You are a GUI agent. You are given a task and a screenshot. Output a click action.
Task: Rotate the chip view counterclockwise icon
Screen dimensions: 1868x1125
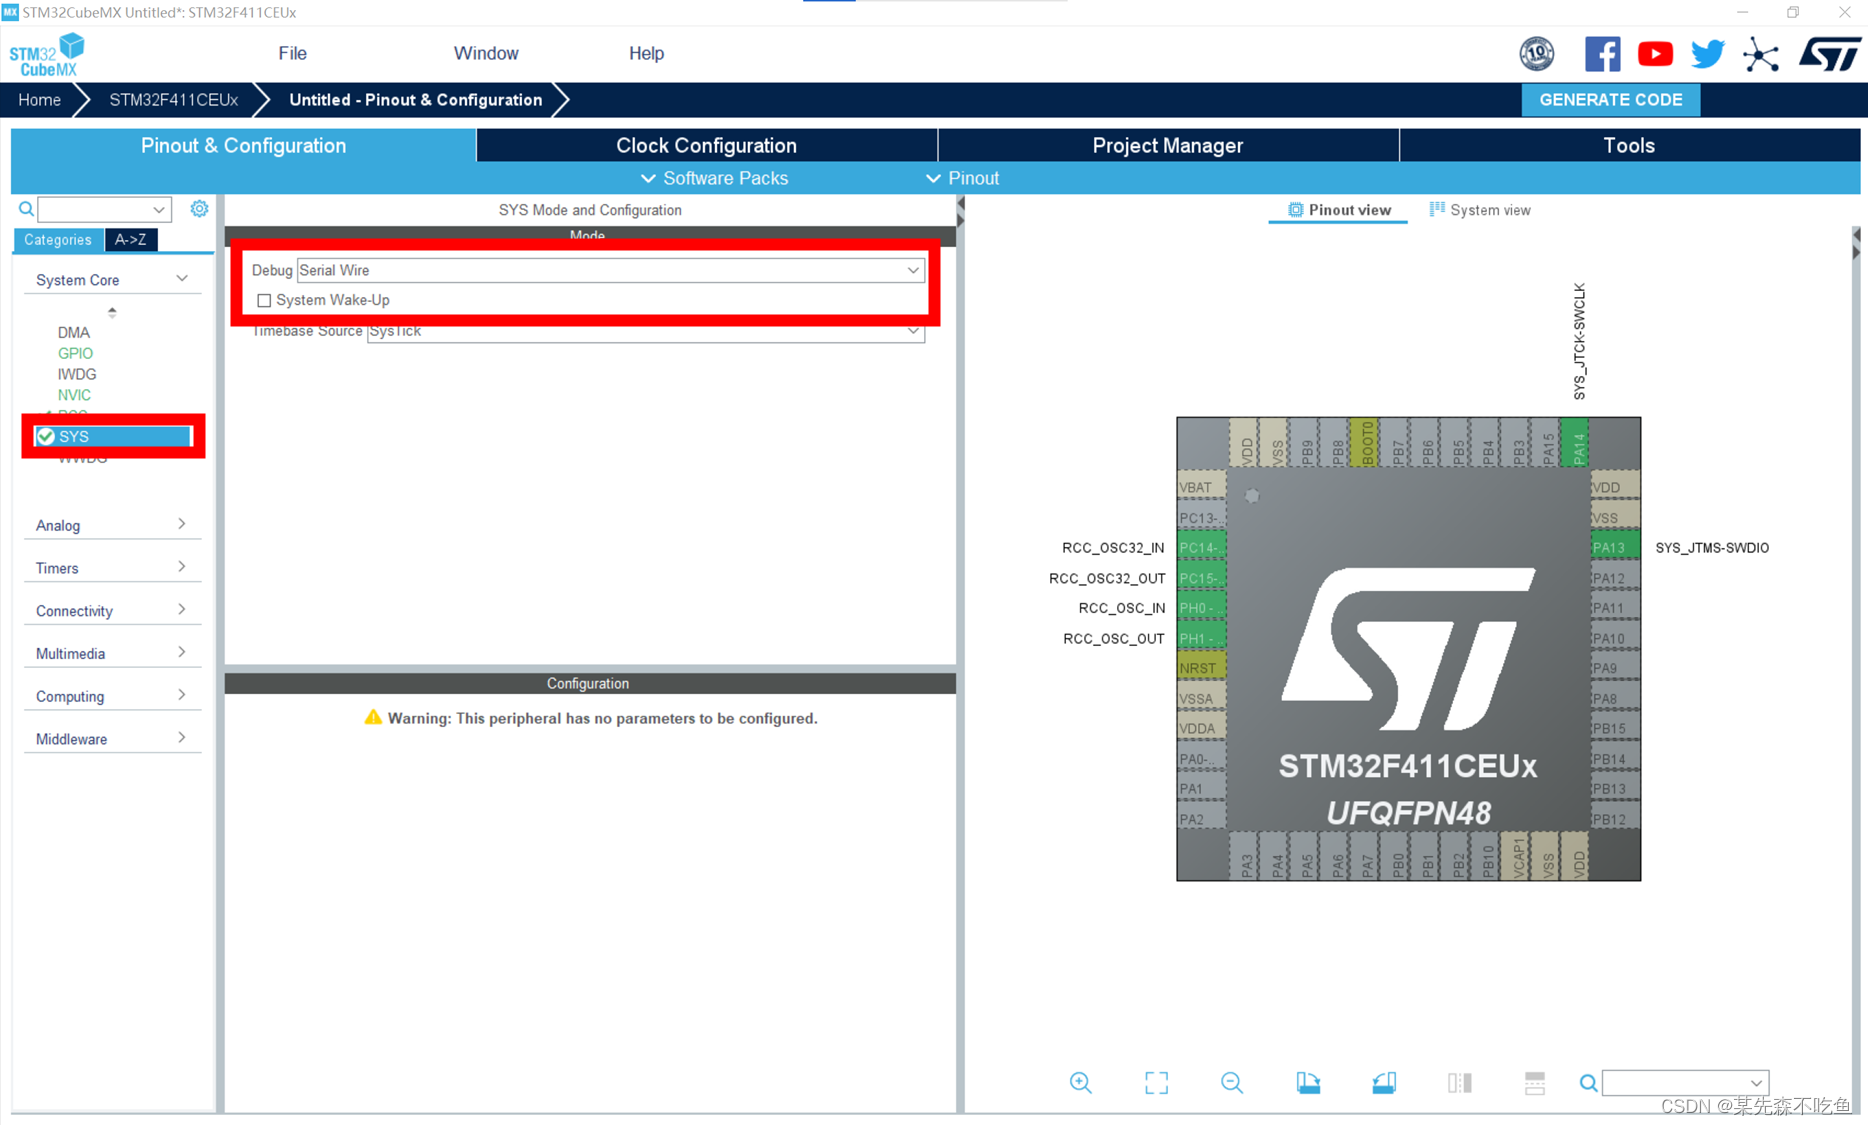coord(1384,1083)
